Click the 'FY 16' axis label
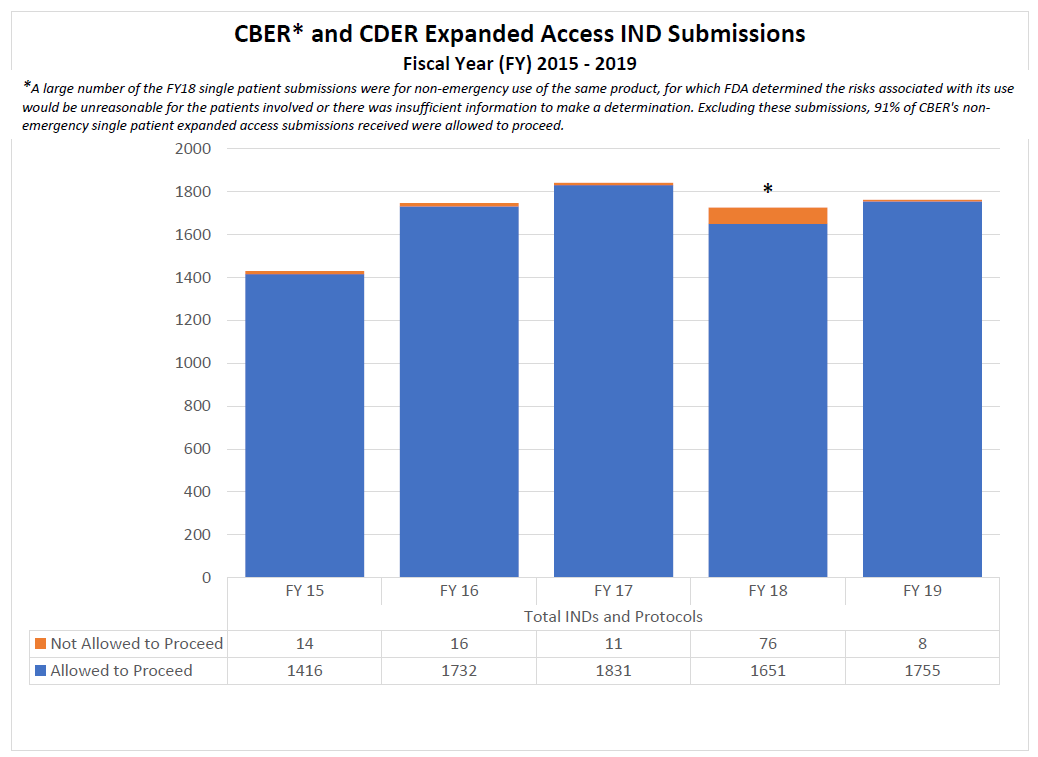Image resolution: width=1038 pixels, height=757 pixels. 459,591
